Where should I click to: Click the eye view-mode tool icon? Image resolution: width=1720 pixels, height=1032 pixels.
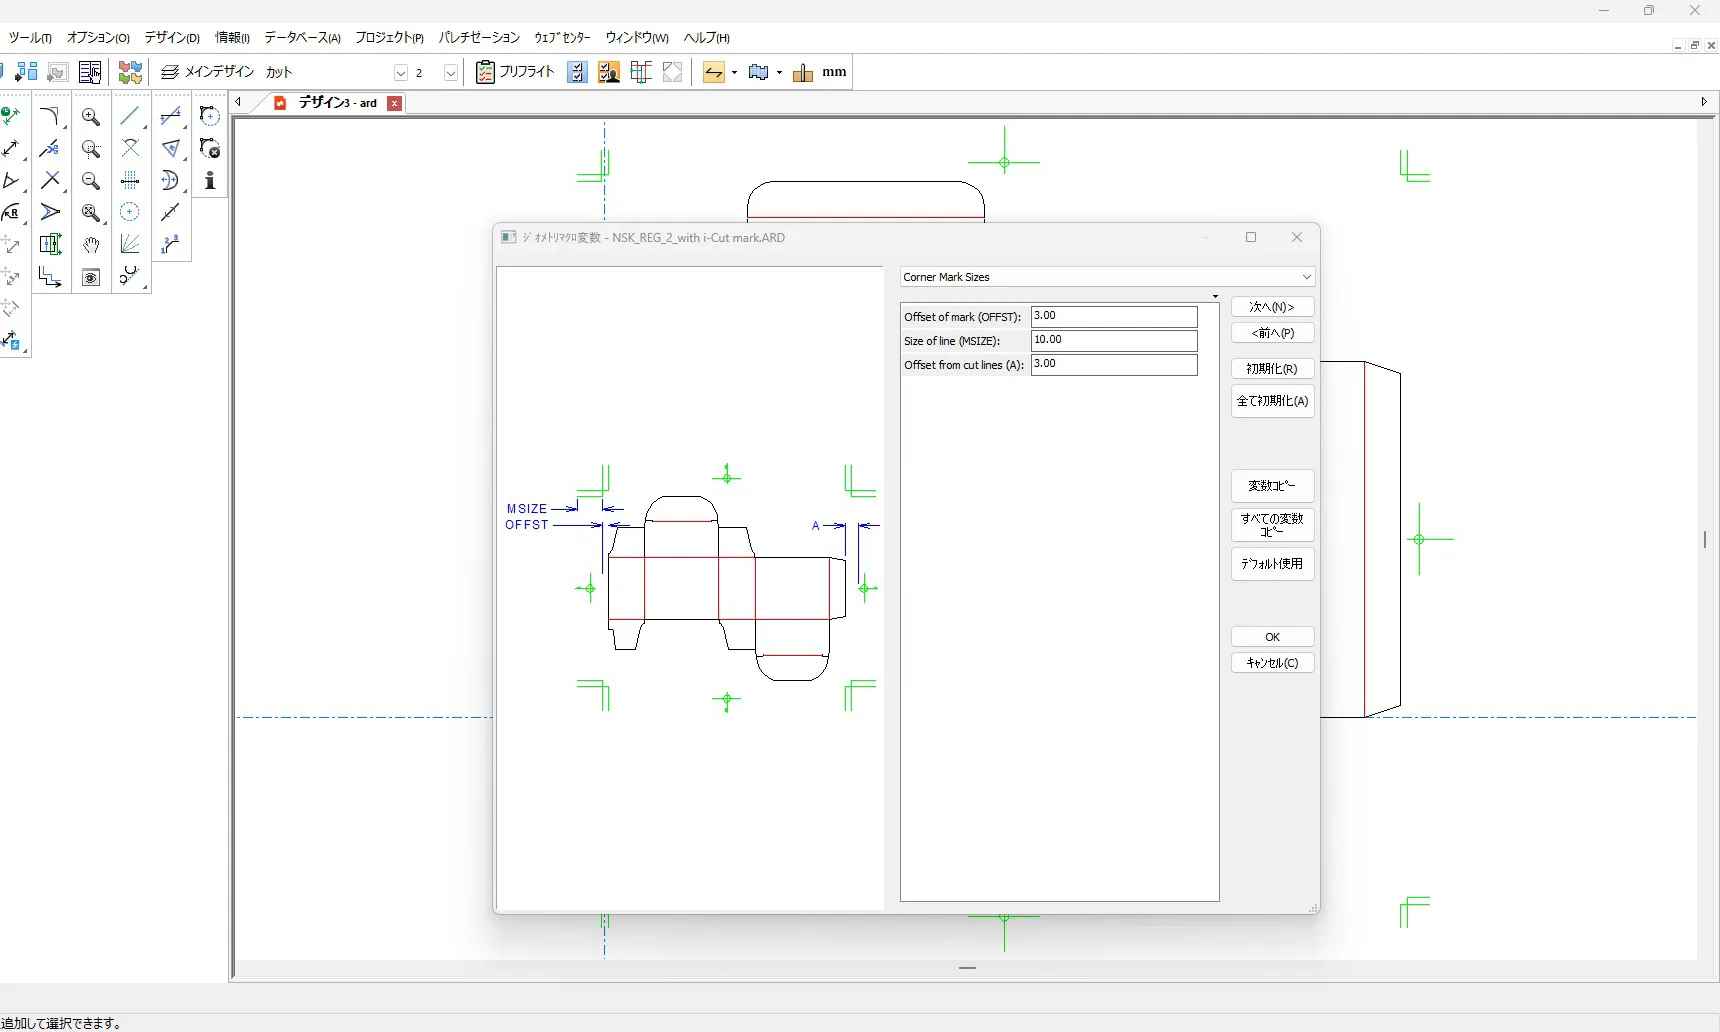[x=91, y=277]
